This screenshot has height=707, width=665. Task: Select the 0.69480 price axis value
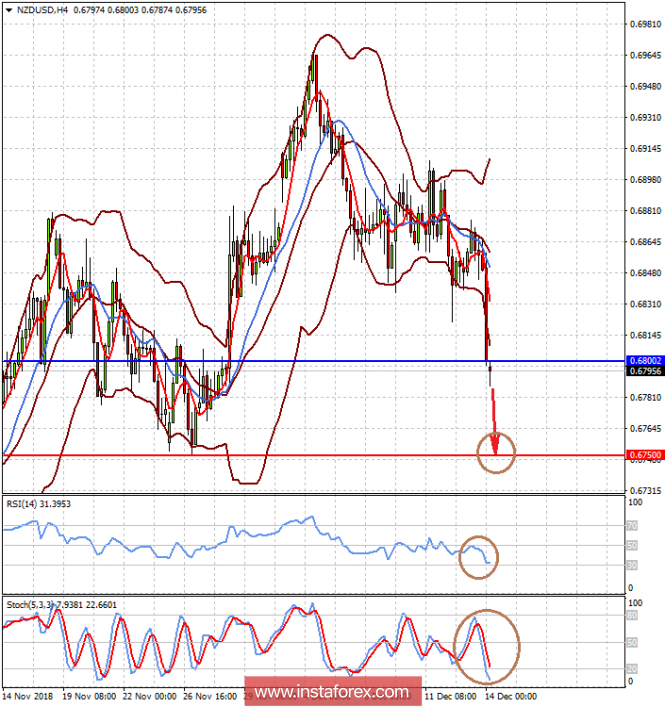click(x=646, y=86)
